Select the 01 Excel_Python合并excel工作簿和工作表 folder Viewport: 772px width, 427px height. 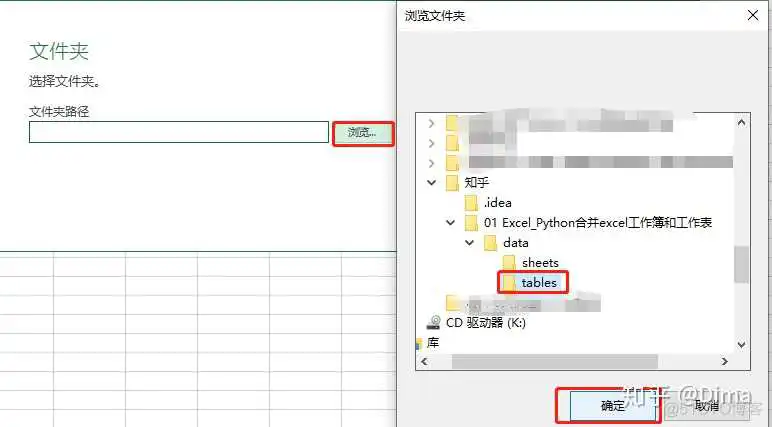[598, 223]
